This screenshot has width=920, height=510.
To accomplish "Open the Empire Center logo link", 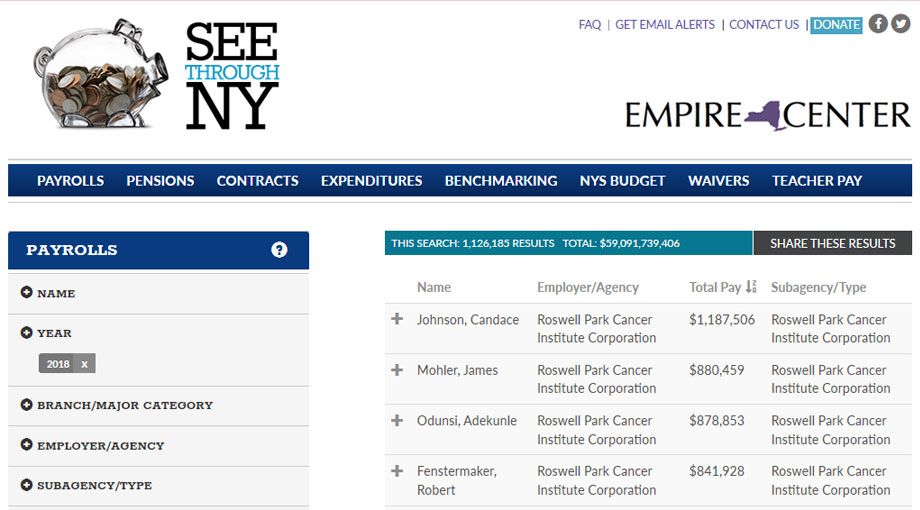I will (767, 115).
